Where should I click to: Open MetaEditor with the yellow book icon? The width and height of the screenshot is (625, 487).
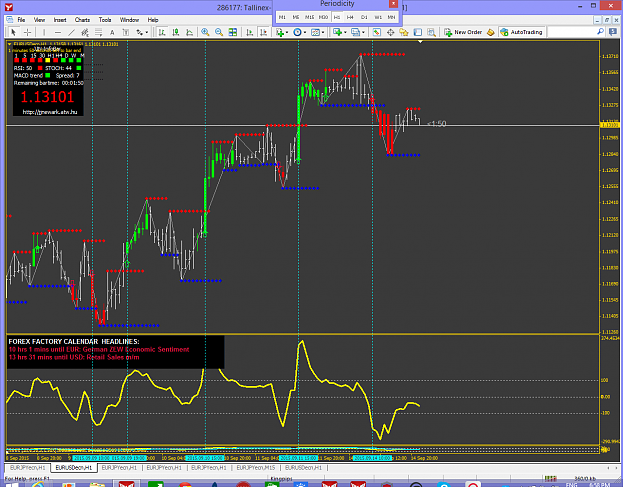point(491,32)
